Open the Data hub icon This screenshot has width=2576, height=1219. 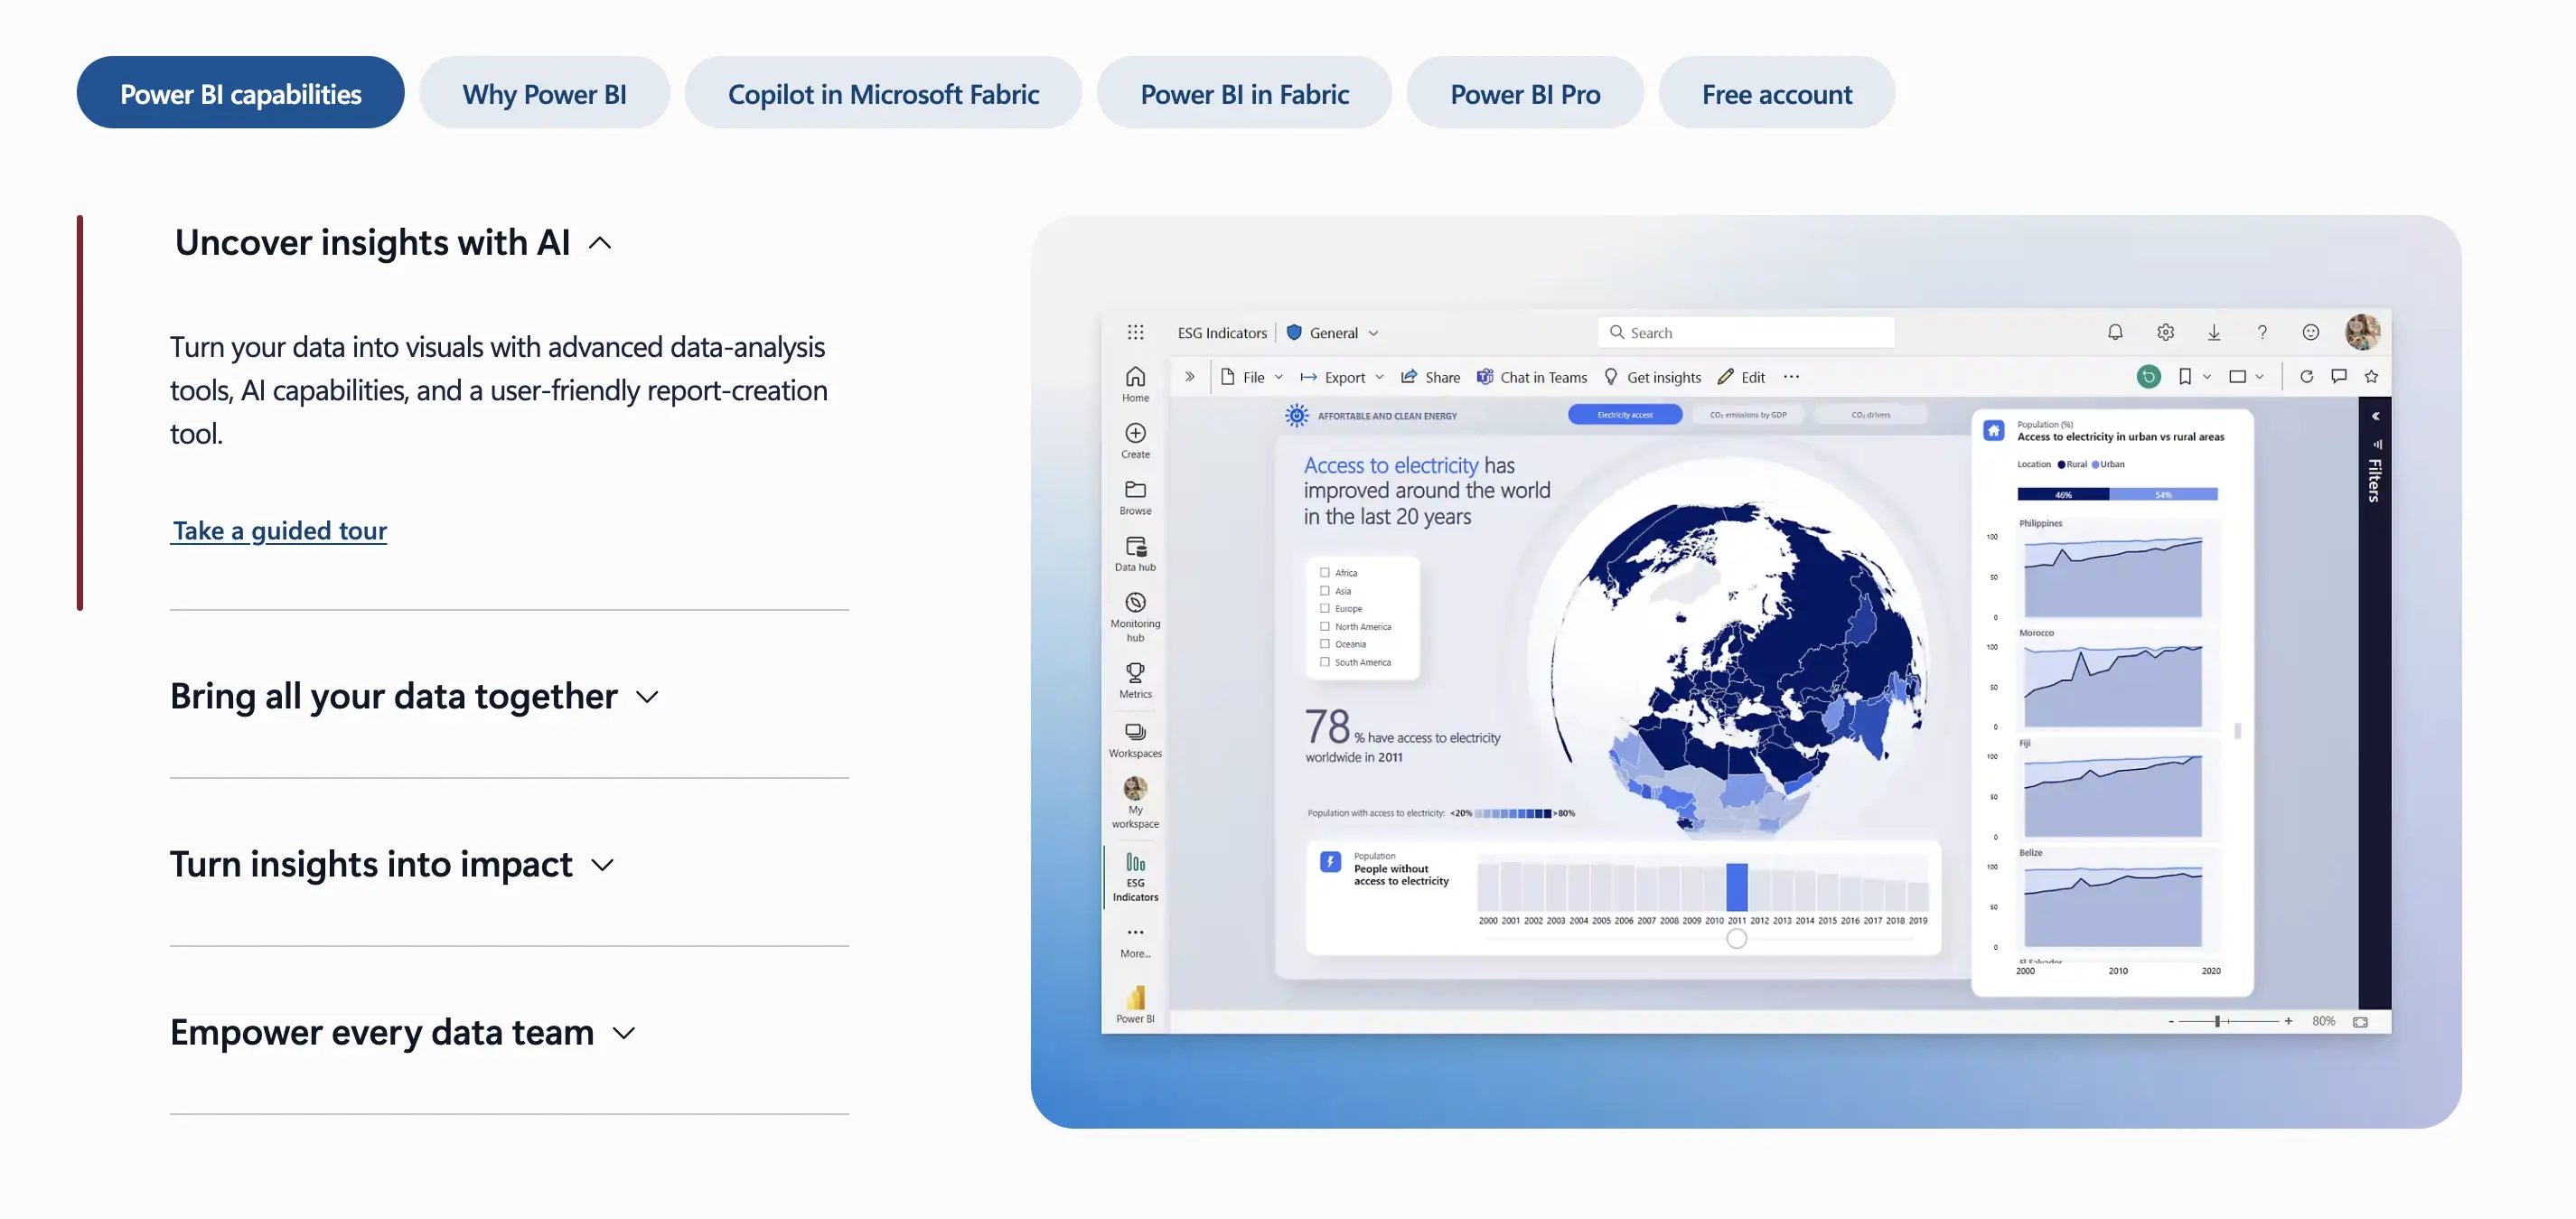point(1135,546)
